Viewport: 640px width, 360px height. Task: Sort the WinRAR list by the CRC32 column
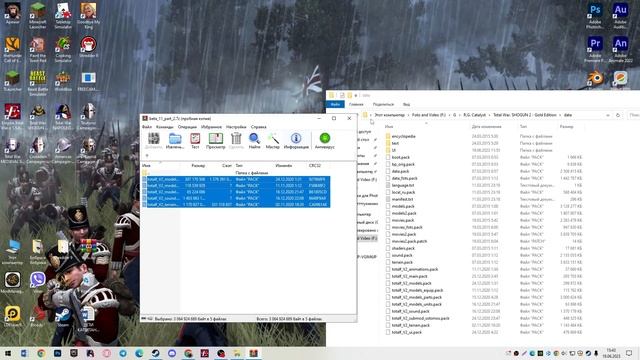(315, 166)
